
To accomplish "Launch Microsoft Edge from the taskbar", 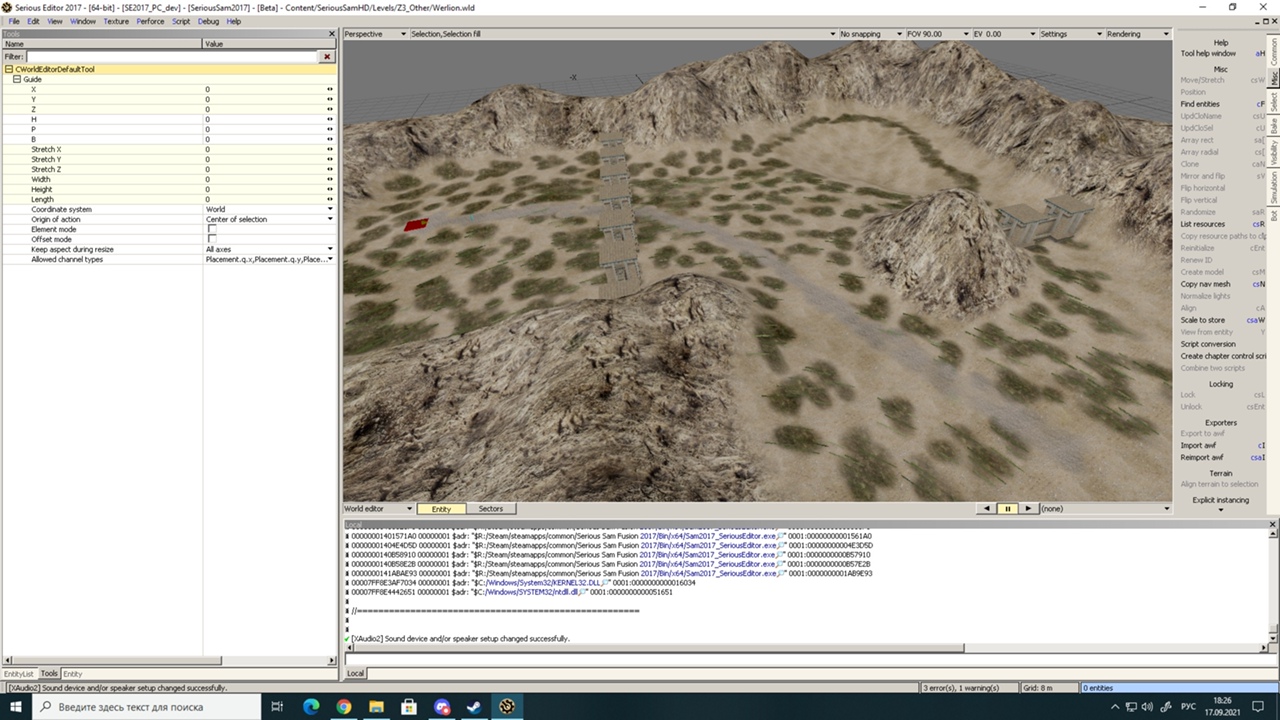I will [x=311, y=707].
